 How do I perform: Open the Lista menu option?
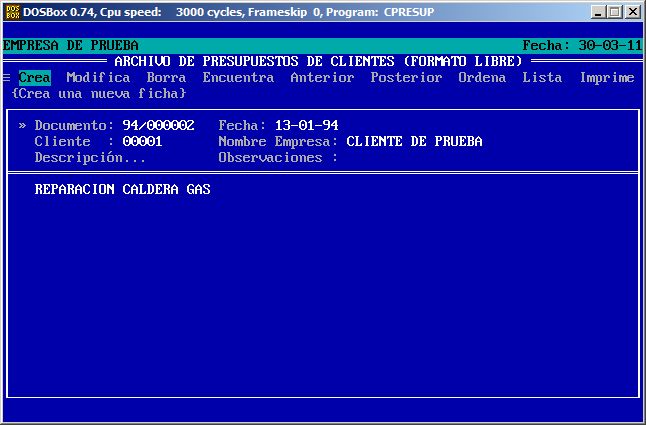[x=542, y=78]
